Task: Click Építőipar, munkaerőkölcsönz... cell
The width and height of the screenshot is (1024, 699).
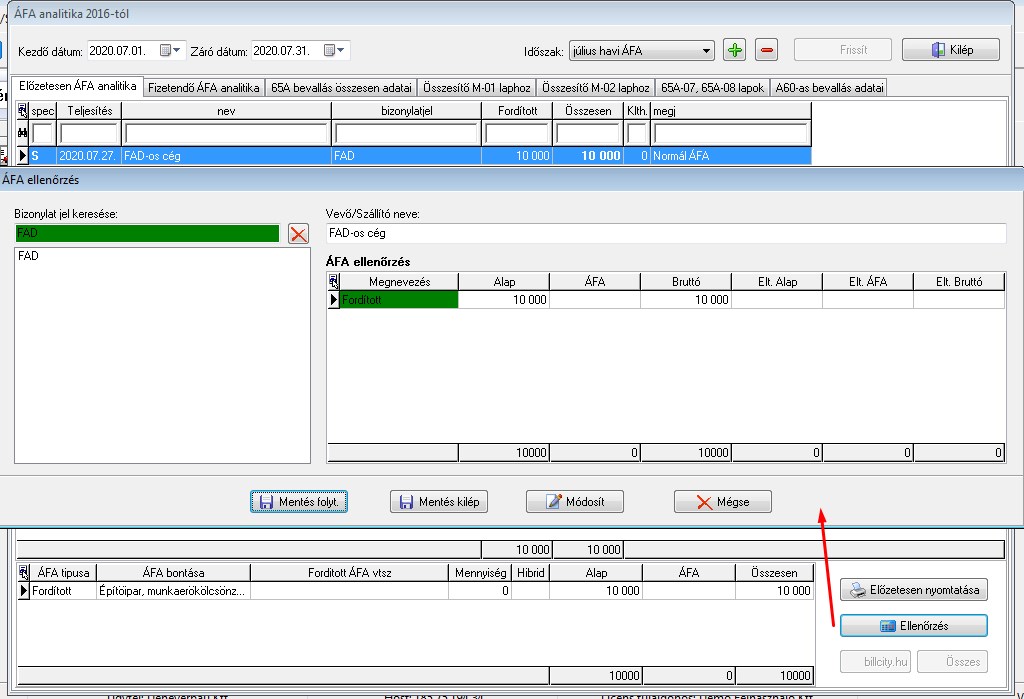Action: pos(173,591)
